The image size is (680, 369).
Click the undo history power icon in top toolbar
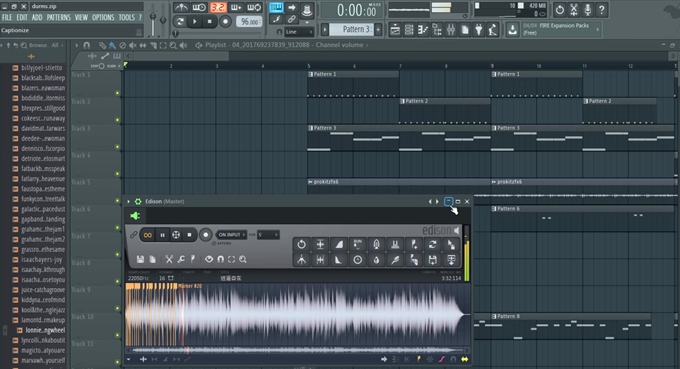tap(559, 10)
